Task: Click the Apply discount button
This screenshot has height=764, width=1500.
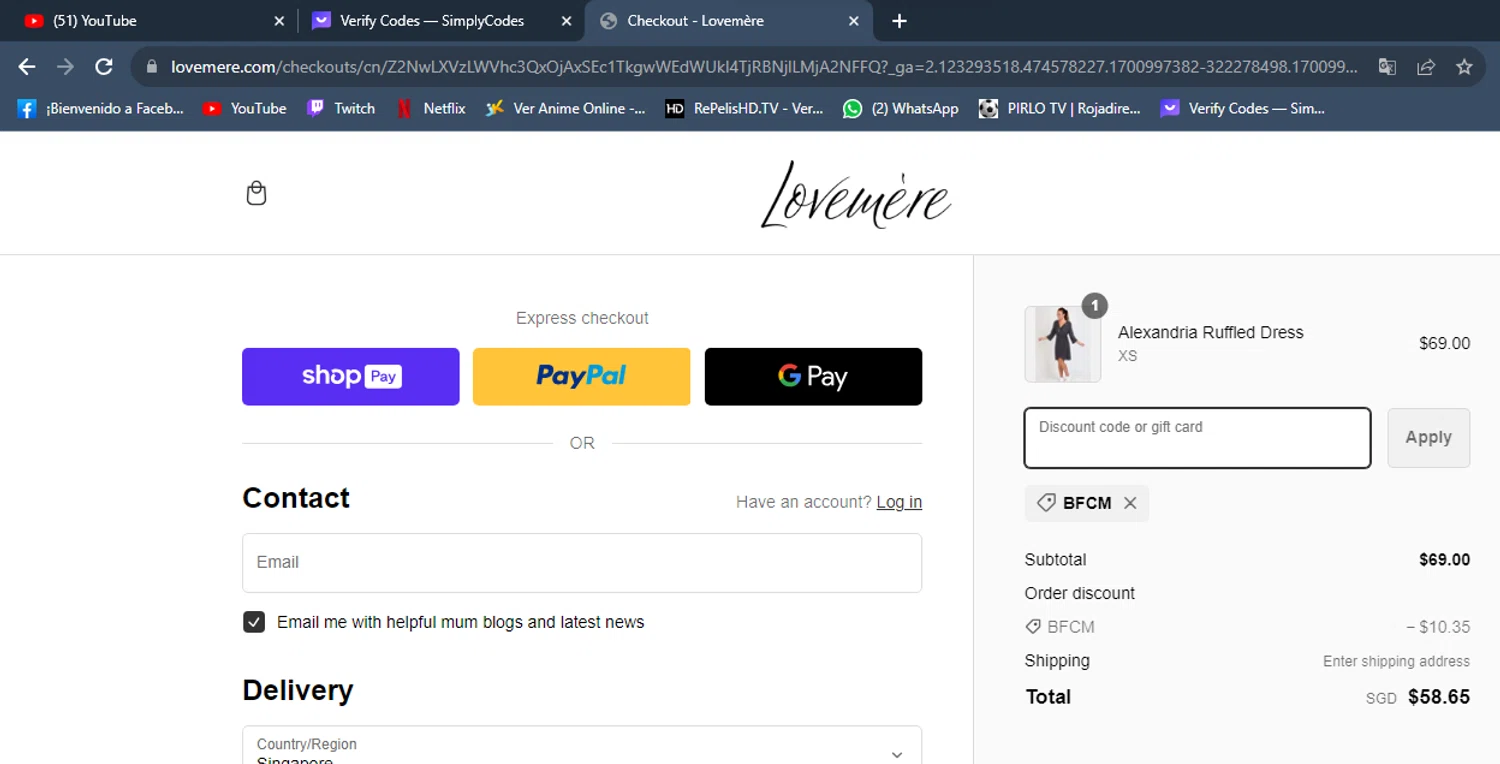Action: pos(1428,438)
